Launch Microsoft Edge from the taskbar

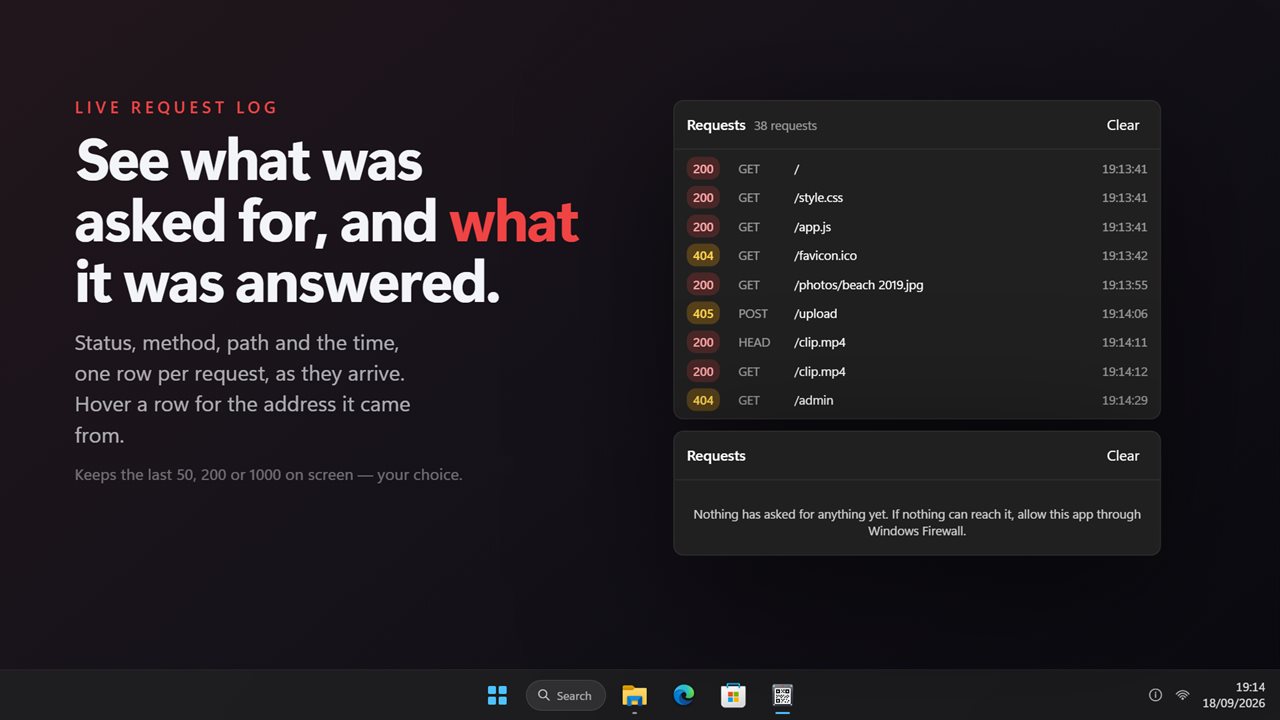[x=684, y=695]
